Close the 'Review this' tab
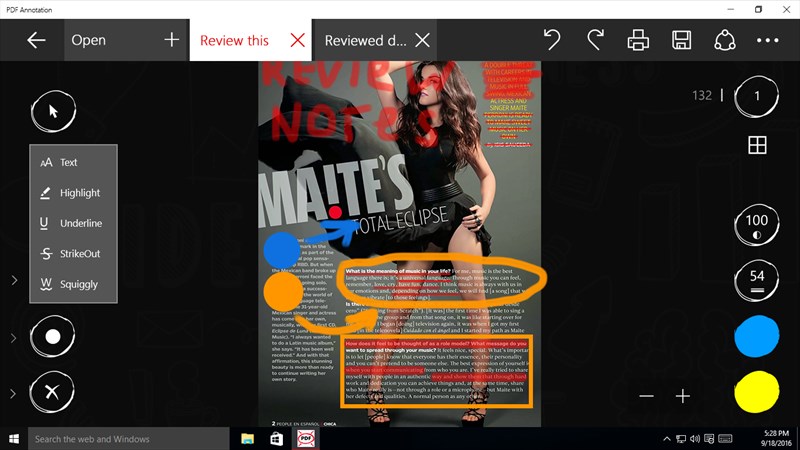Image resolution: width=800 pixels, height=450 pixels. [x=297, y=40]
